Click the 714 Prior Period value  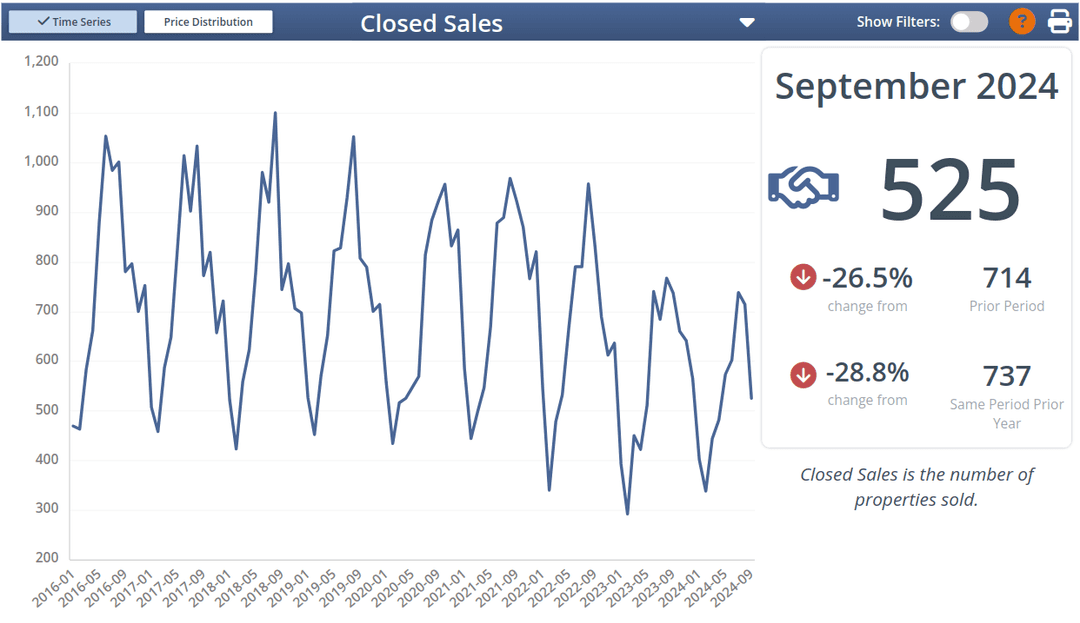[1007, 277]
